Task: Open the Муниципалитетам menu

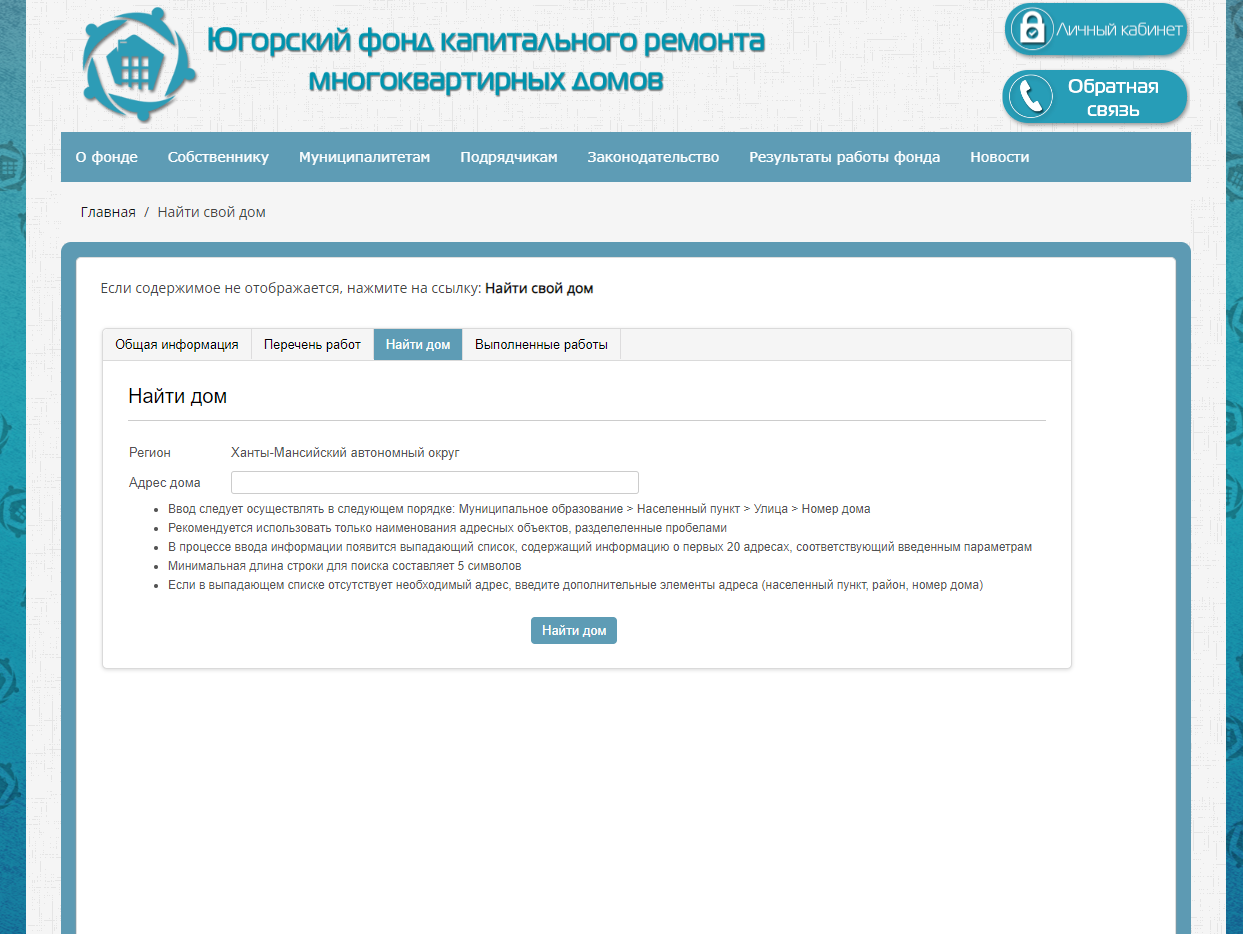Action: point(364,157)
